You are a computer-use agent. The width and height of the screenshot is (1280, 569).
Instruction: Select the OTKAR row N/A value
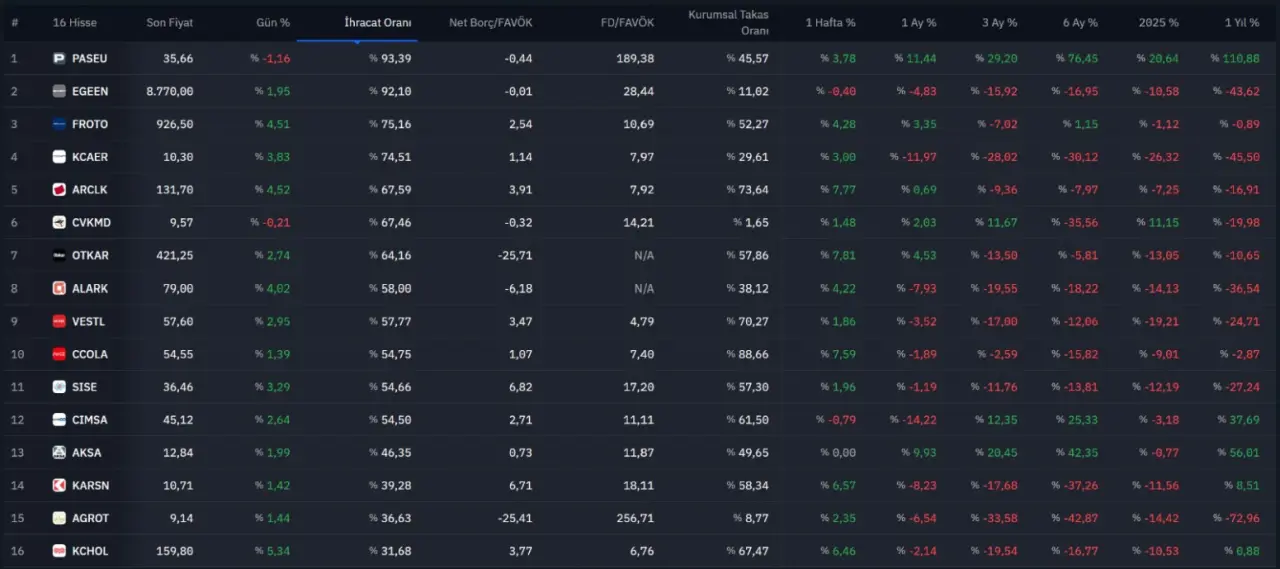coord(644,256)
